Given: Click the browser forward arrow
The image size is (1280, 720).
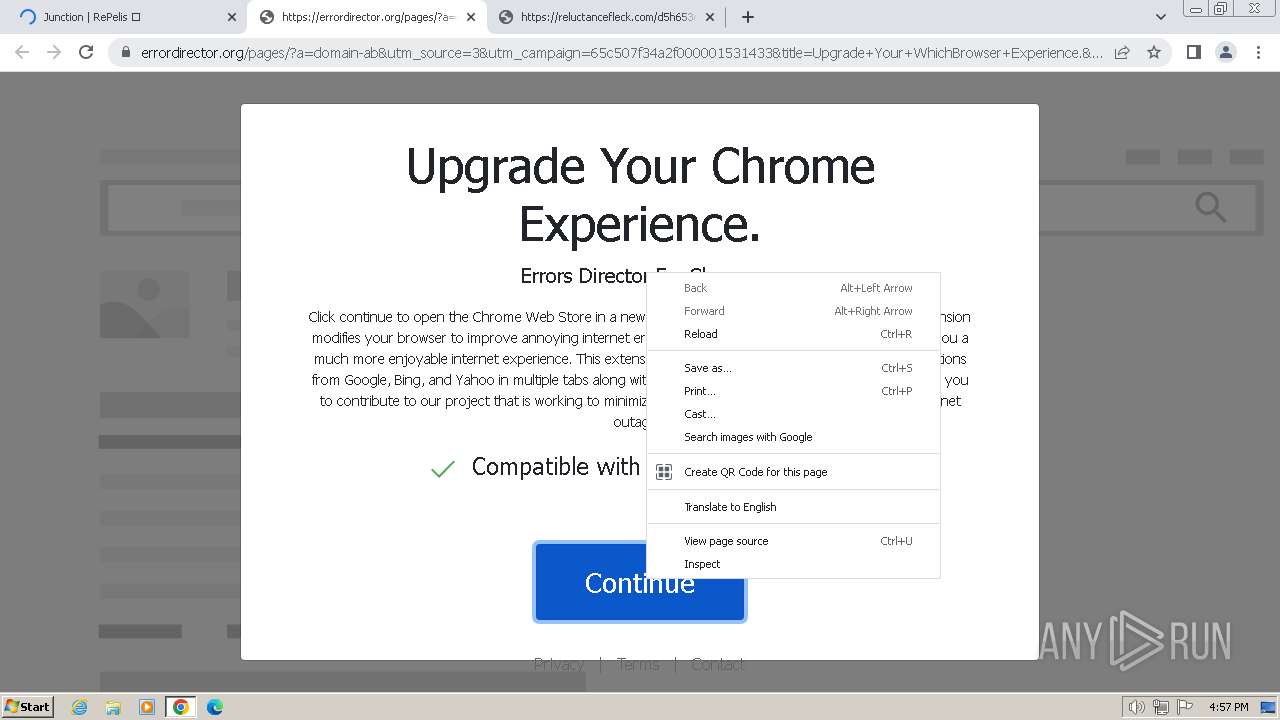Looking at the screenshot, I should coord(54,52).
